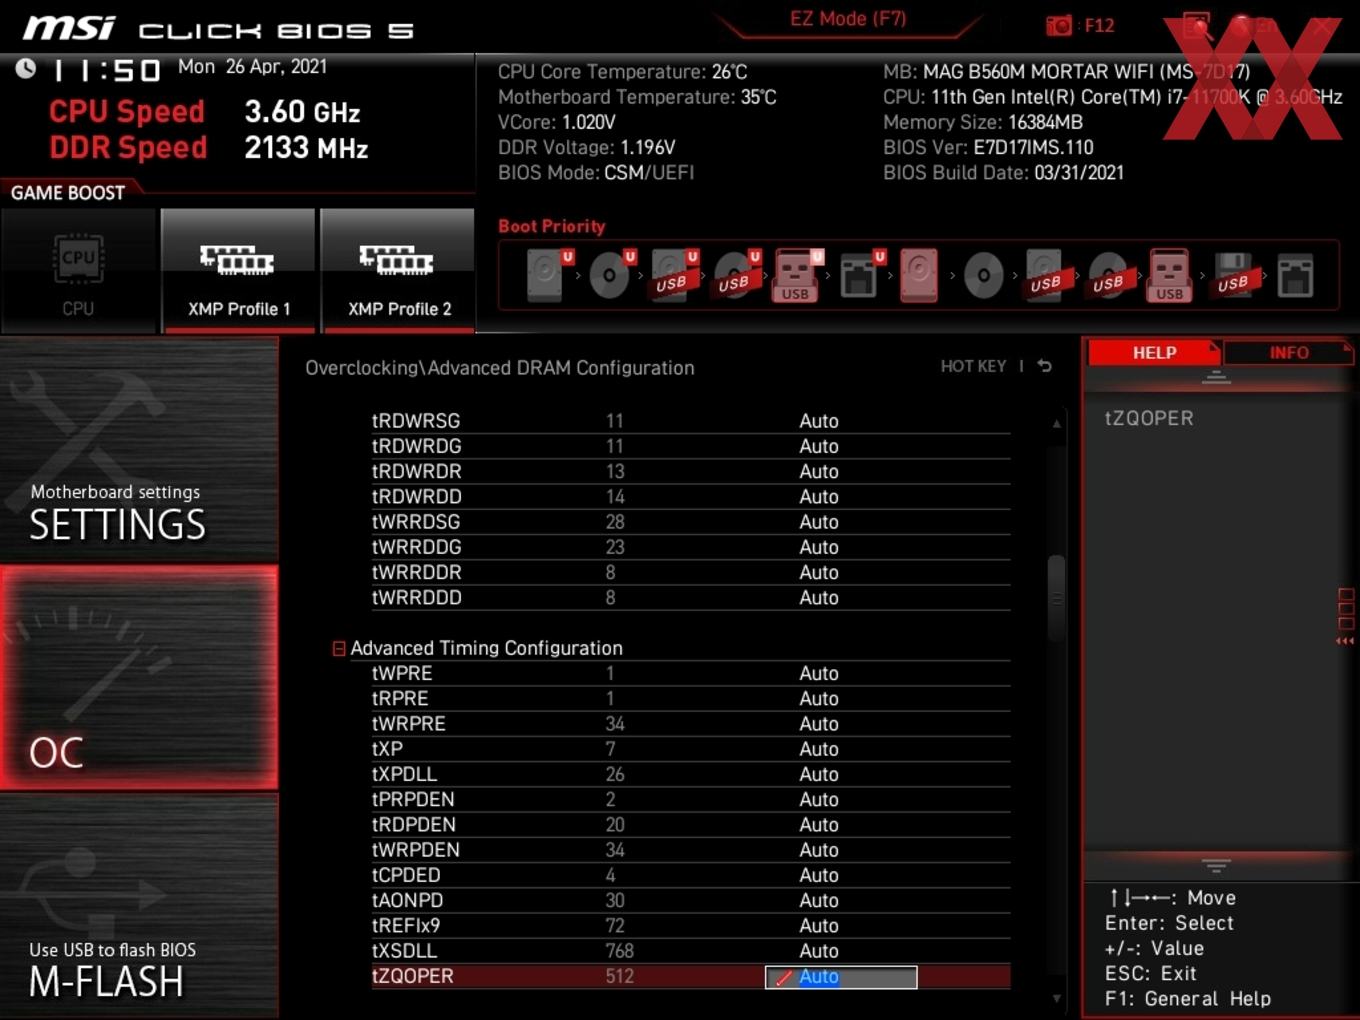The width and height of the screenshot is (1360, 1020).
Task: Select the tWRPRE timing row
Action: [x=691, y=724]
